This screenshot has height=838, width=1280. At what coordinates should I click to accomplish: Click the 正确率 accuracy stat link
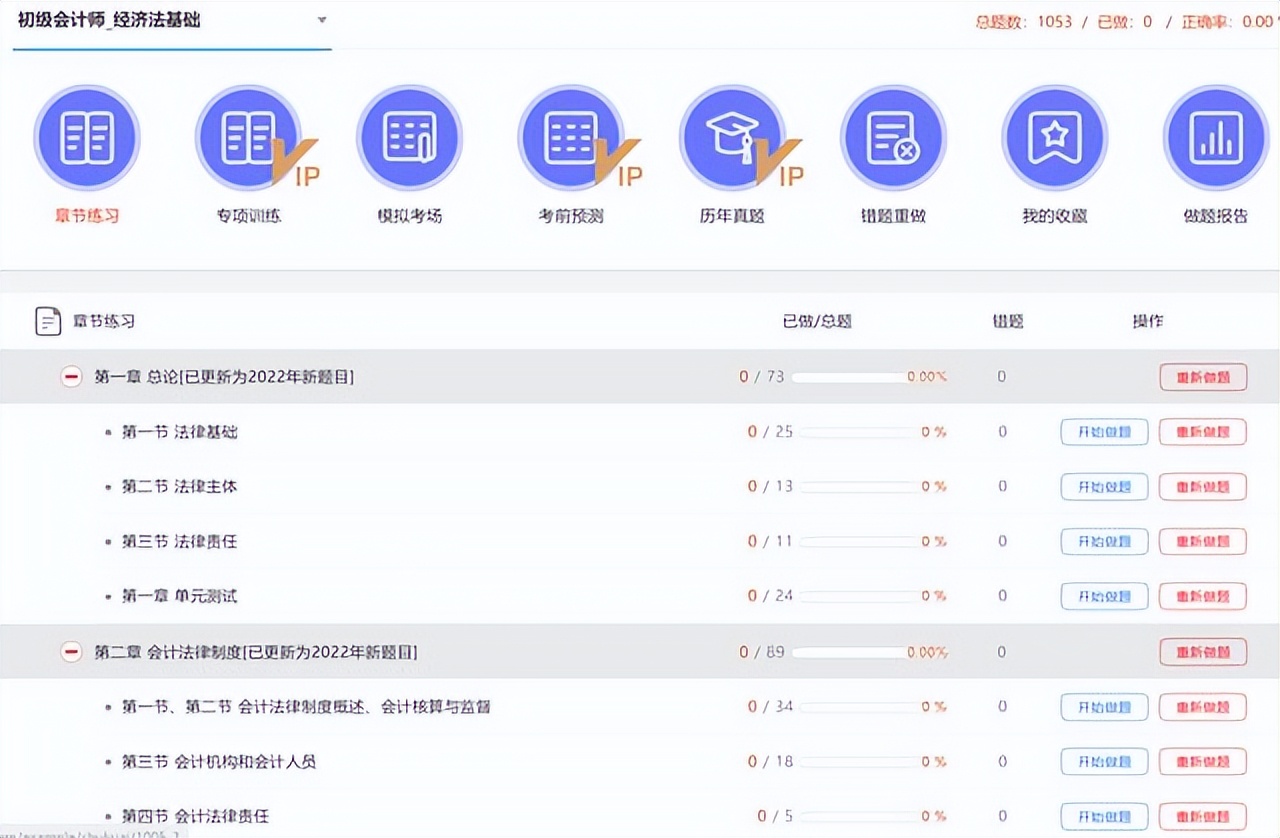coord(1209,20)
